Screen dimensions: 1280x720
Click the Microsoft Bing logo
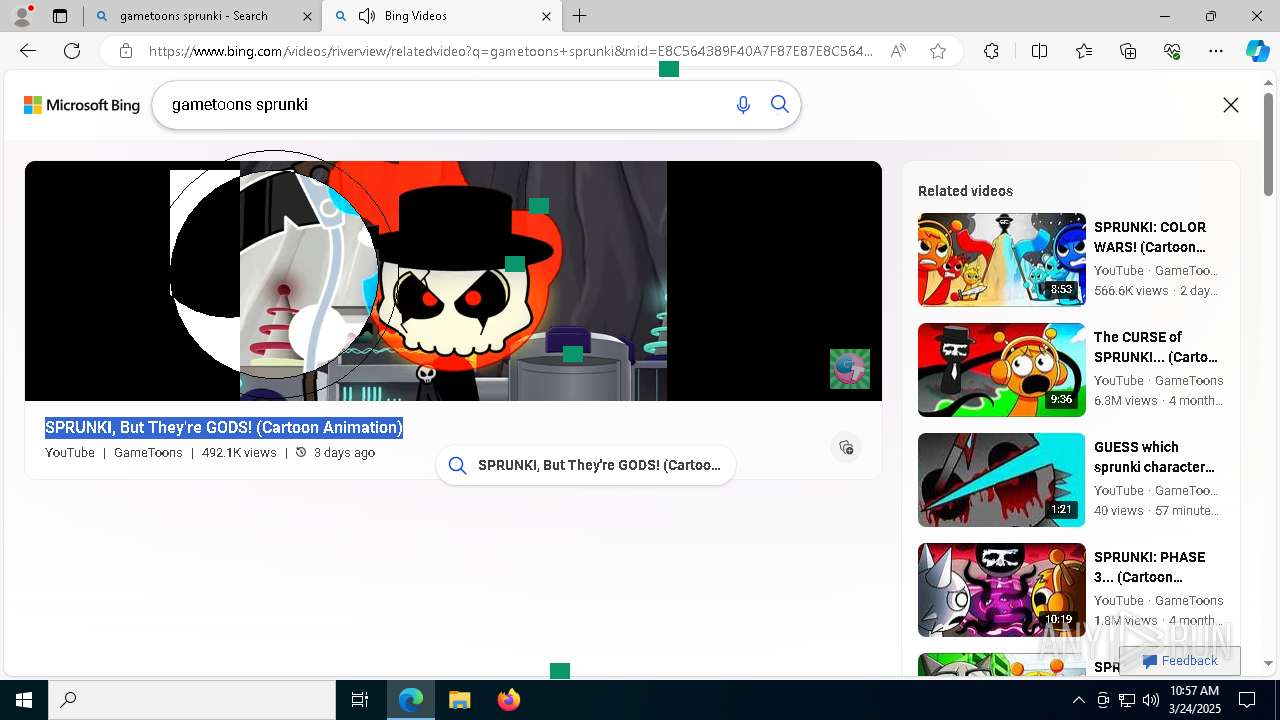point(82,105)
